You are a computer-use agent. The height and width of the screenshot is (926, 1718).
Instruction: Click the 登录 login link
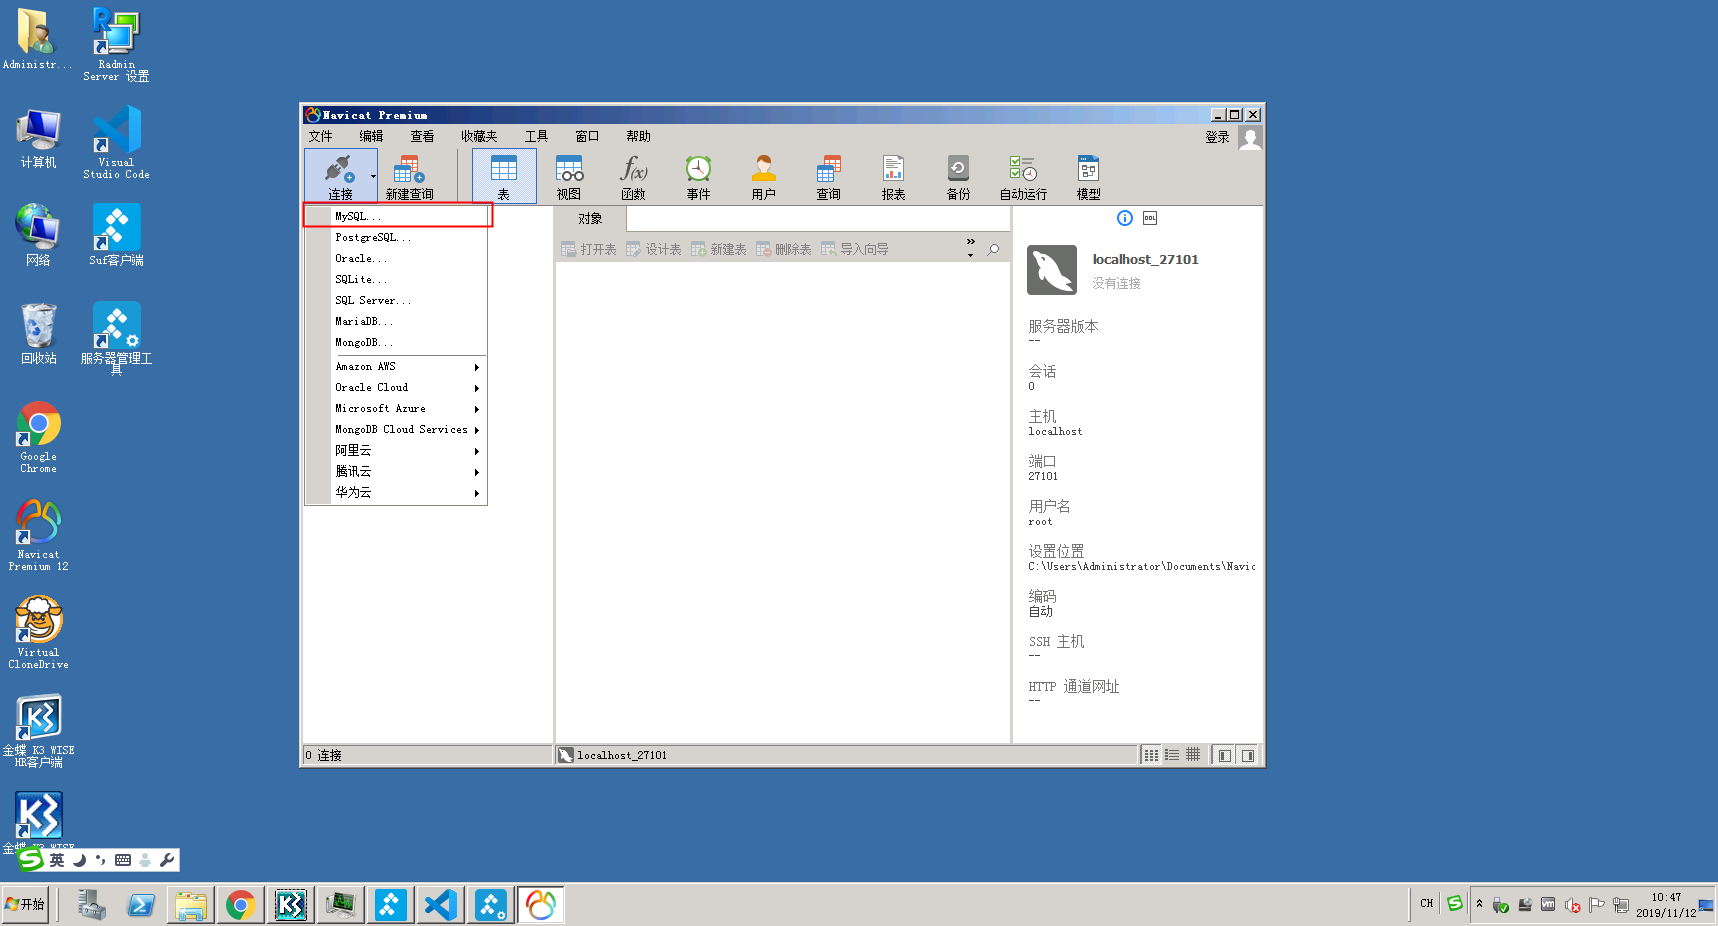point(1217,138)
